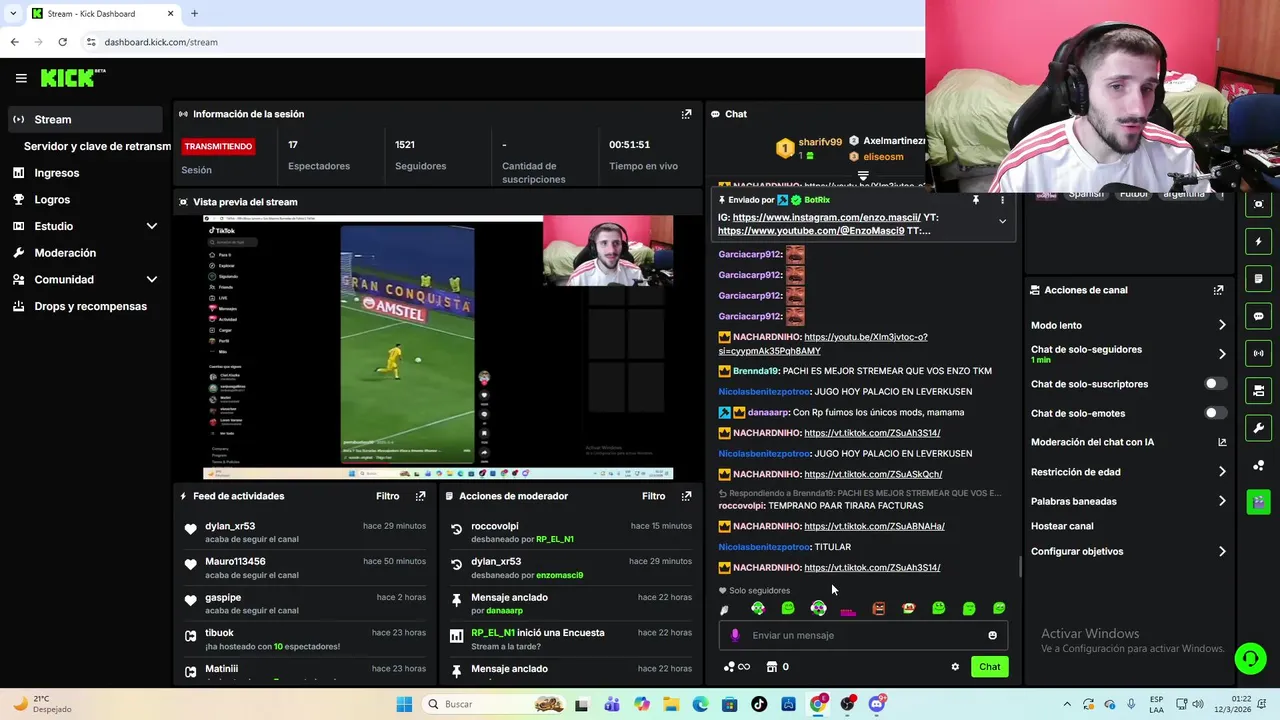Pop out the Información de la sesión panel
1280x720 pixels.
(x=686, y=114)
